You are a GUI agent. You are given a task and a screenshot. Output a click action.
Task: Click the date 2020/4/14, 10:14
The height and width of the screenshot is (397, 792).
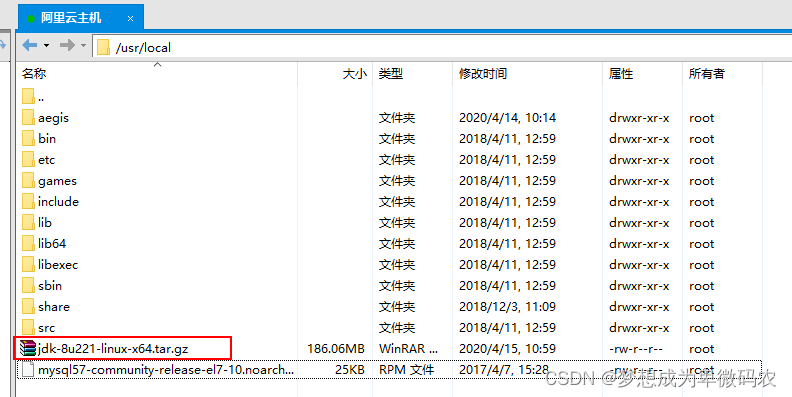(x=507, y=118)
